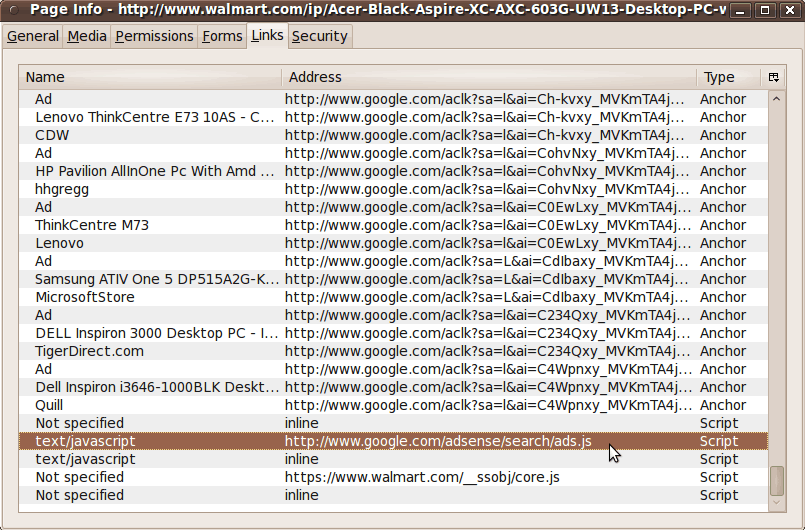Select the walmart.com core.js script address

[x=422, y=477]
